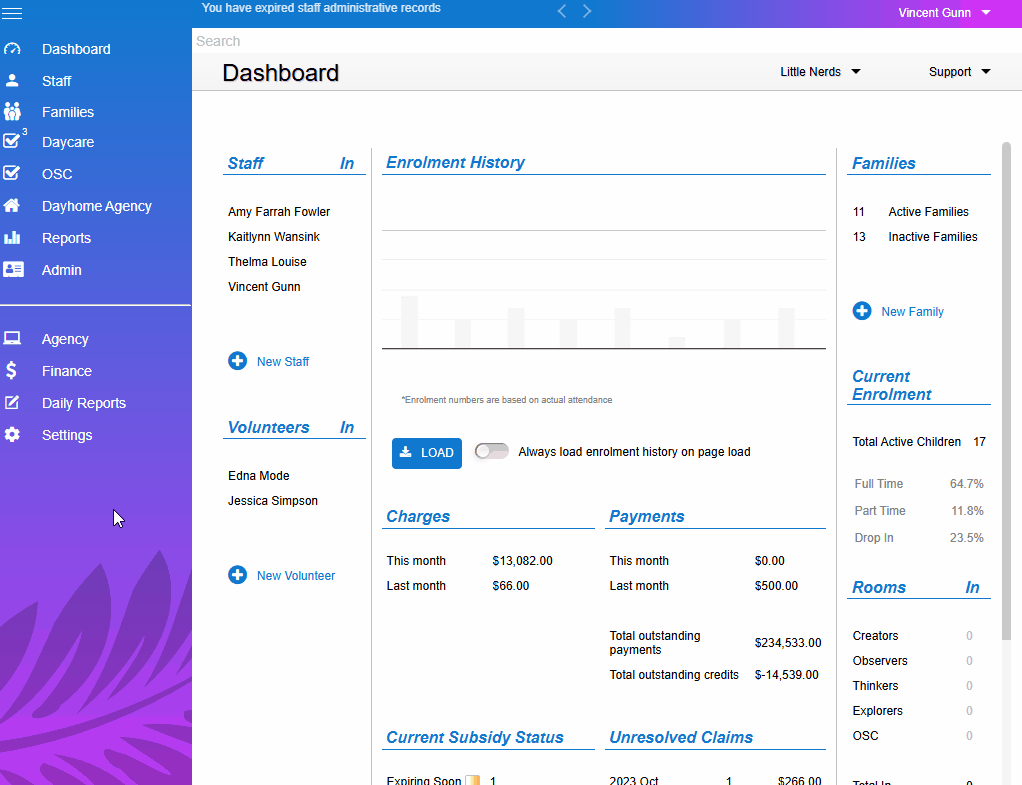Click the dashboard vertical scrollbar
1022x785 pixels.
point(1006,391)
